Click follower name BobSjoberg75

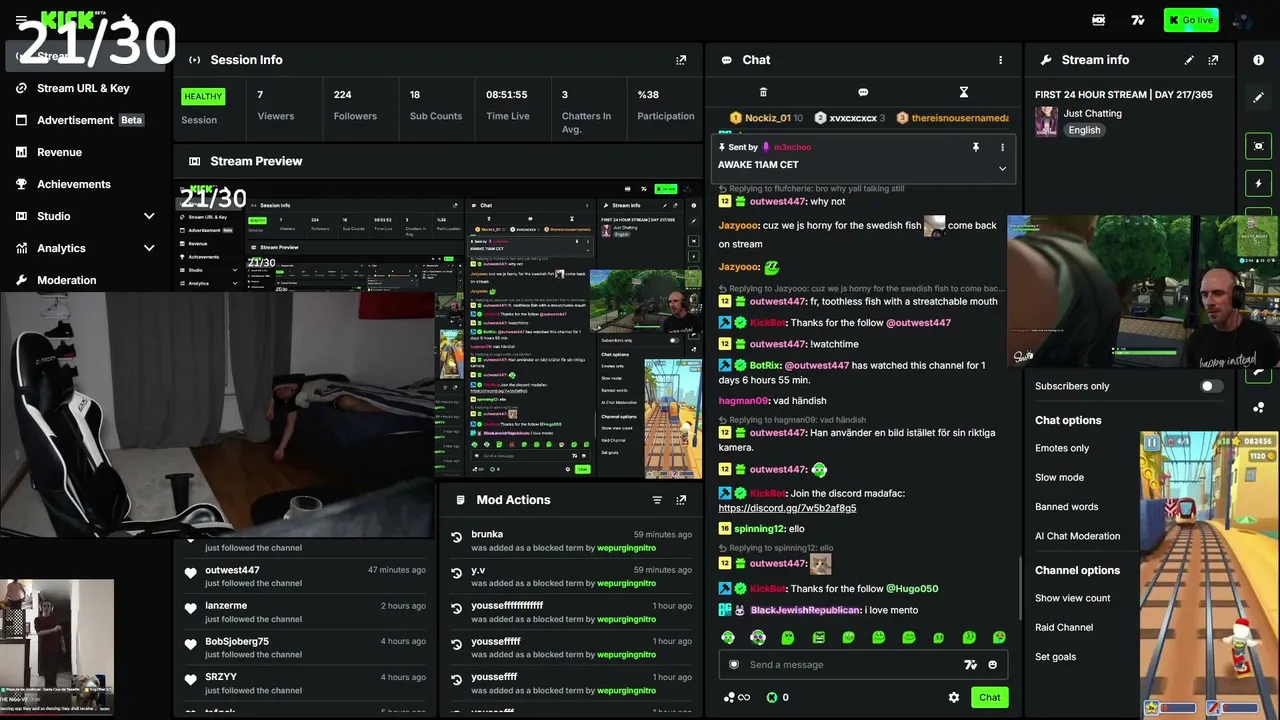point(237,641)
